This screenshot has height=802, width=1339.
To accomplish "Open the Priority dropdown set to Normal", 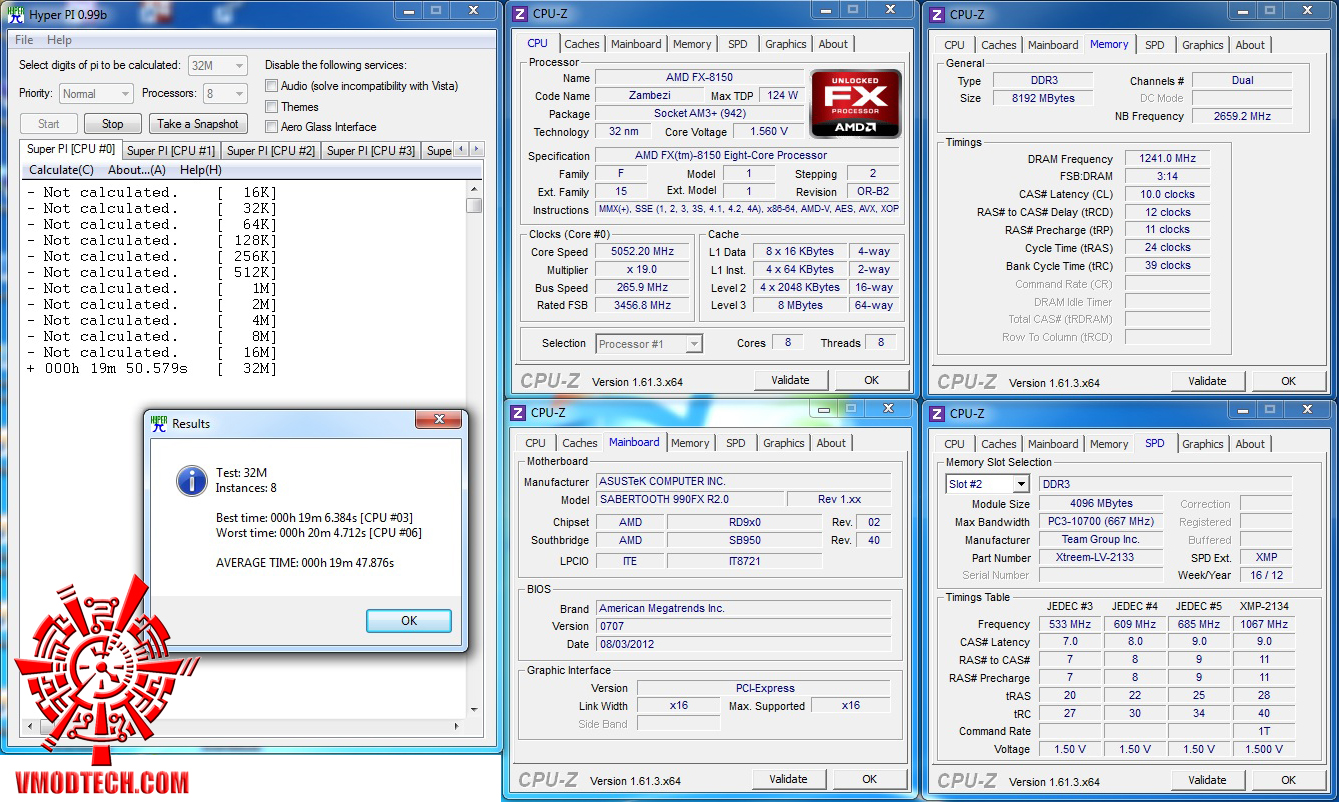I will coord(96,94).
